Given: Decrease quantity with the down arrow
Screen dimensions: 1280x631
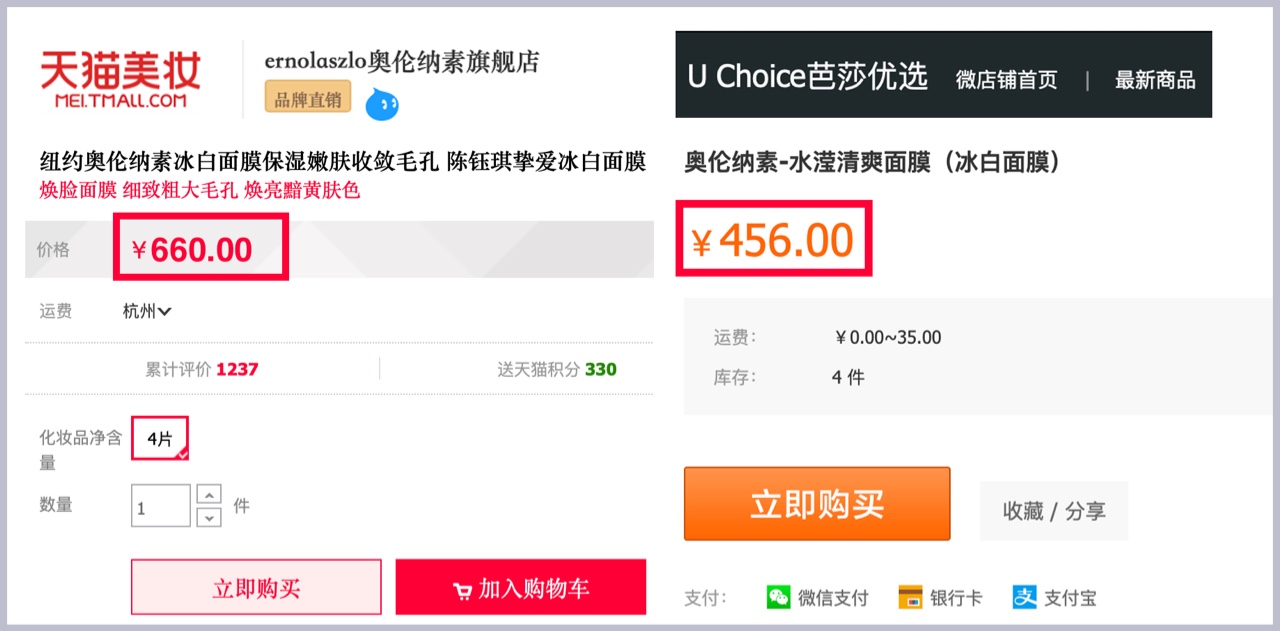Looking at the screenshot, I should (x=209, y=517).
